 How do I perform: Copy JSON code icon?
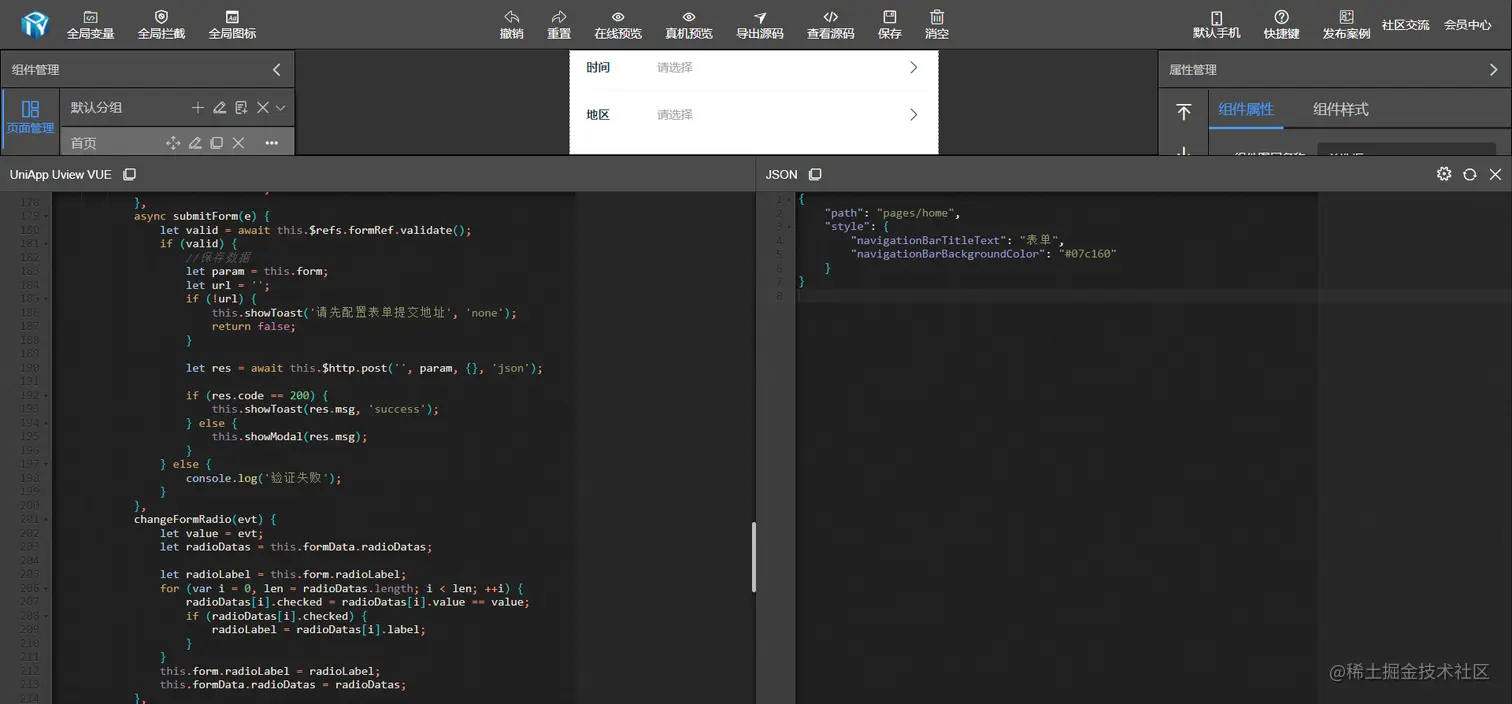pyautogui.click(x=815, y=174)
